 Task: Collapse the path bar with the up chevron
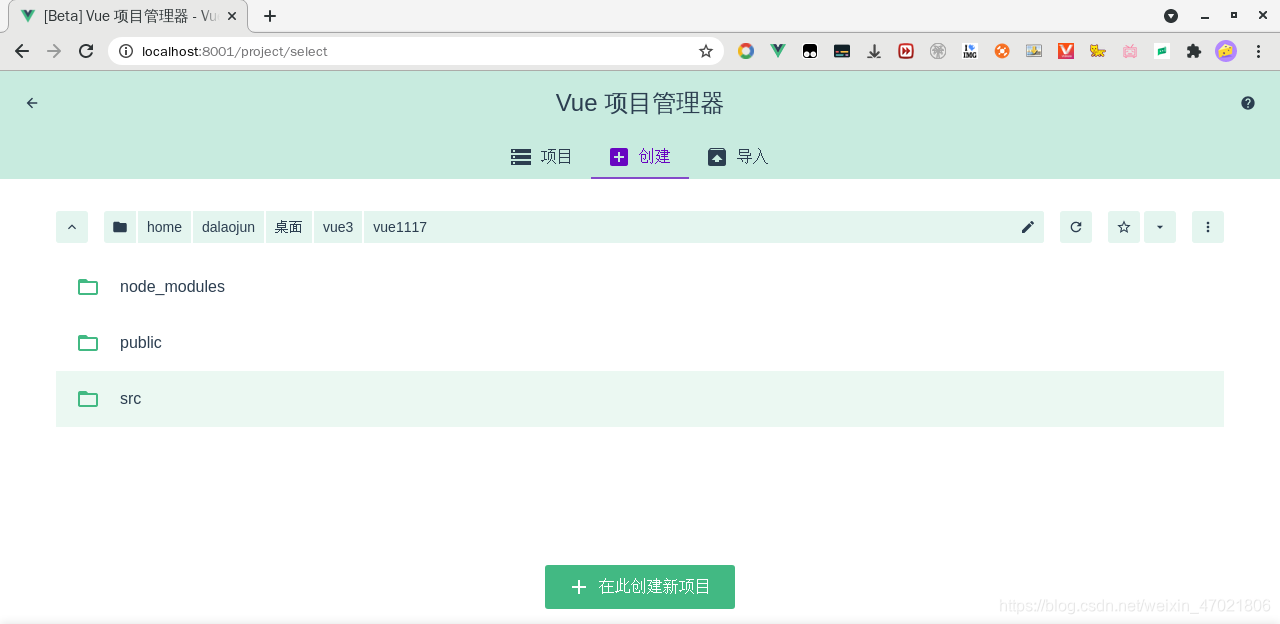pyautogui.click(x=71, y=227)
